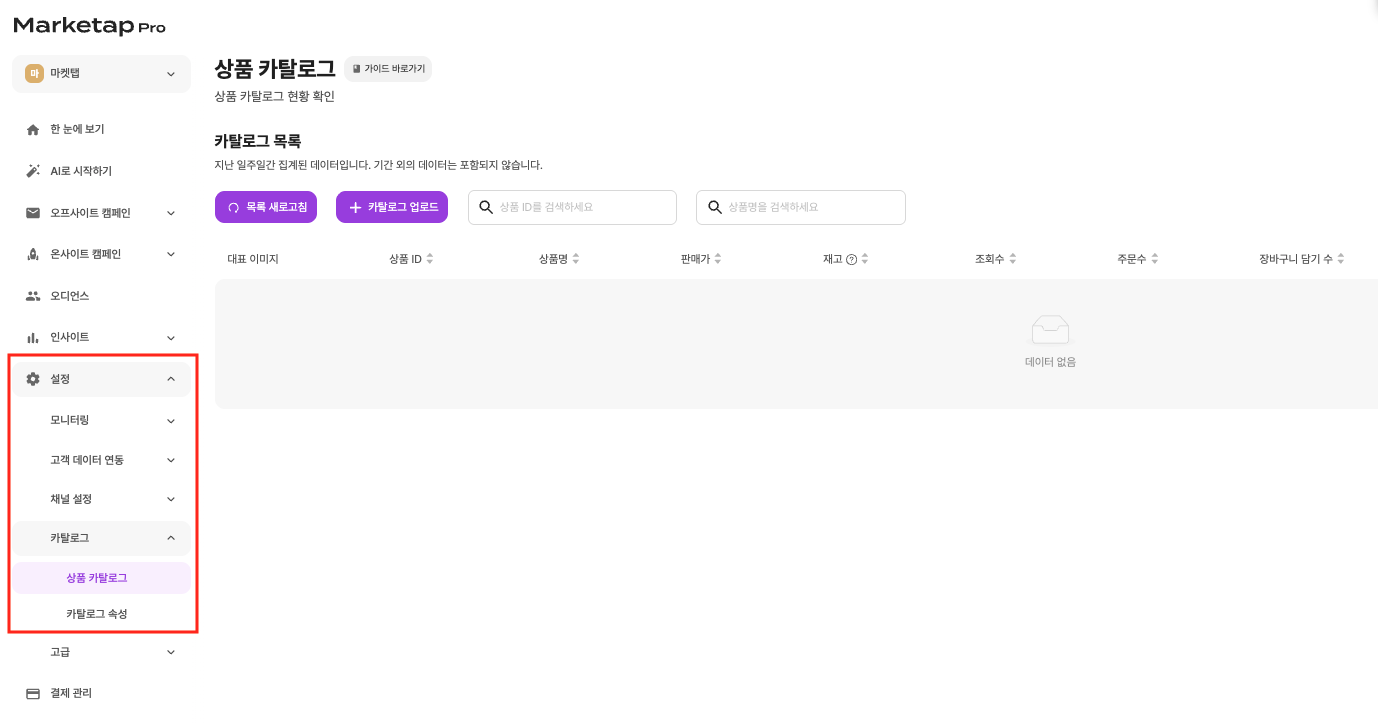Image resolution: width=1378 pixels, height=724 pixels.
Task: Sort the table by 조회수 column
Action: (x=1012, y=259)
